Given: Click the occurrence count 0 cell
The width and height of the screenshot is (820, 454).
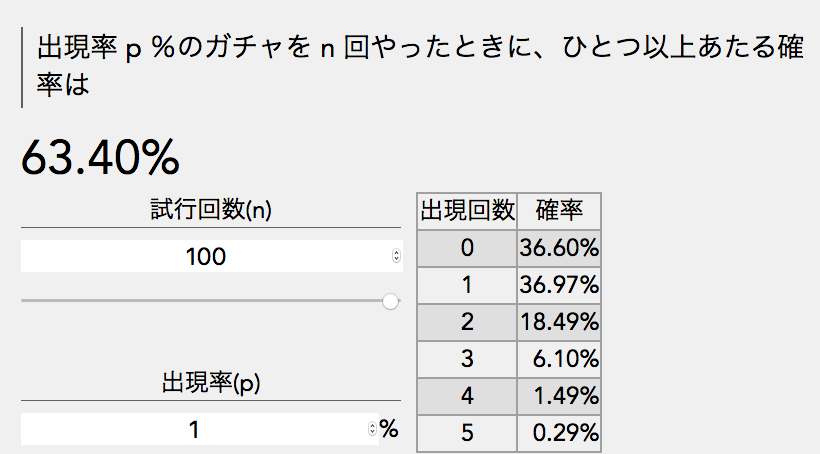Looking at the screenshot, I should click(466, 248).
